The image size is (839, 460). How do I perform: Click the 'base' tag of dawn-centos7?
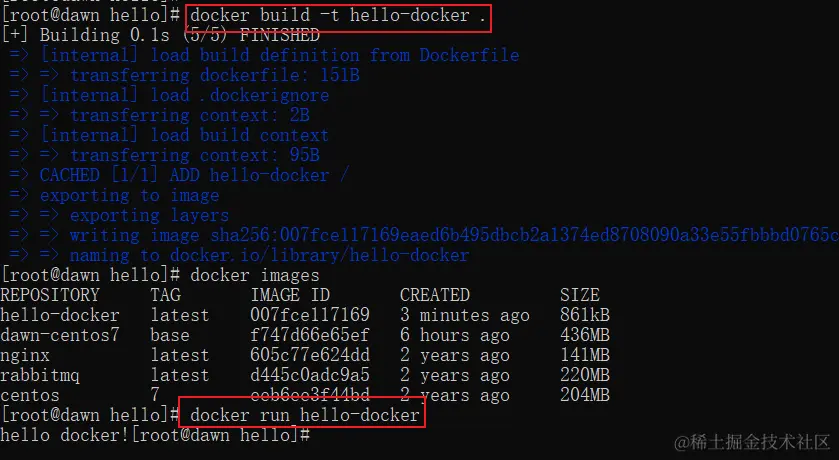click(171, 335)
